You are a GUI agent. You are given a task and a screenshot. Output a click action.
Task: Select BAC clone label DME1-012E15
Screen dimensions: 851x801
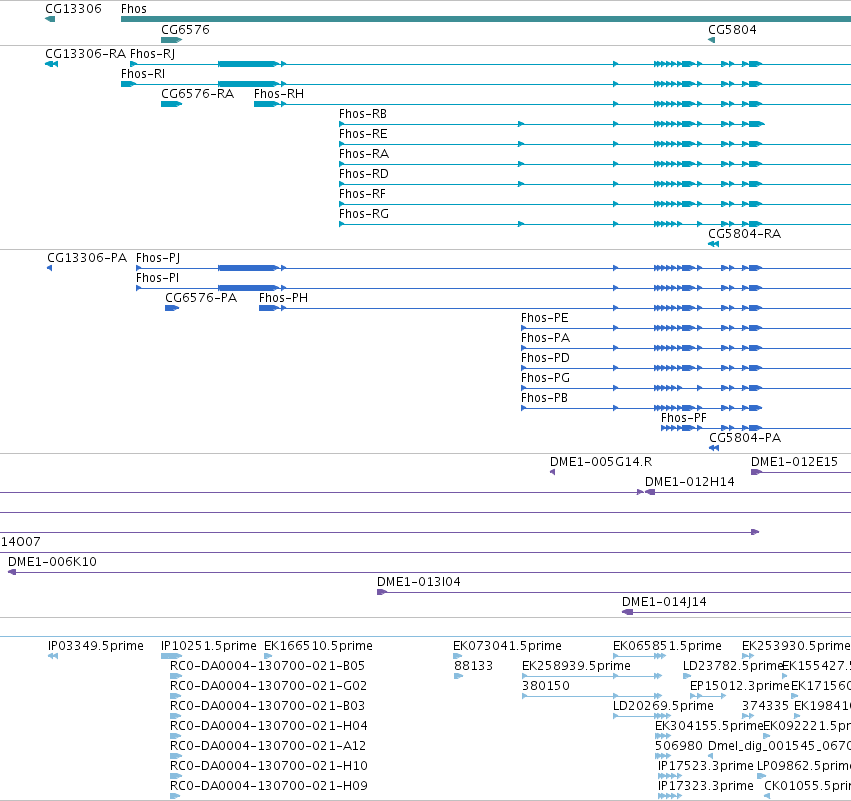pyautogui.click(x=795, y=462)
